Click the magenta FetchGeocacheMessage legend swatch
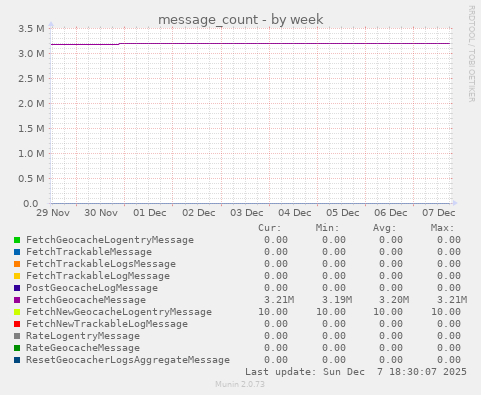Viewport: 481px width, 395px height. 17,300
